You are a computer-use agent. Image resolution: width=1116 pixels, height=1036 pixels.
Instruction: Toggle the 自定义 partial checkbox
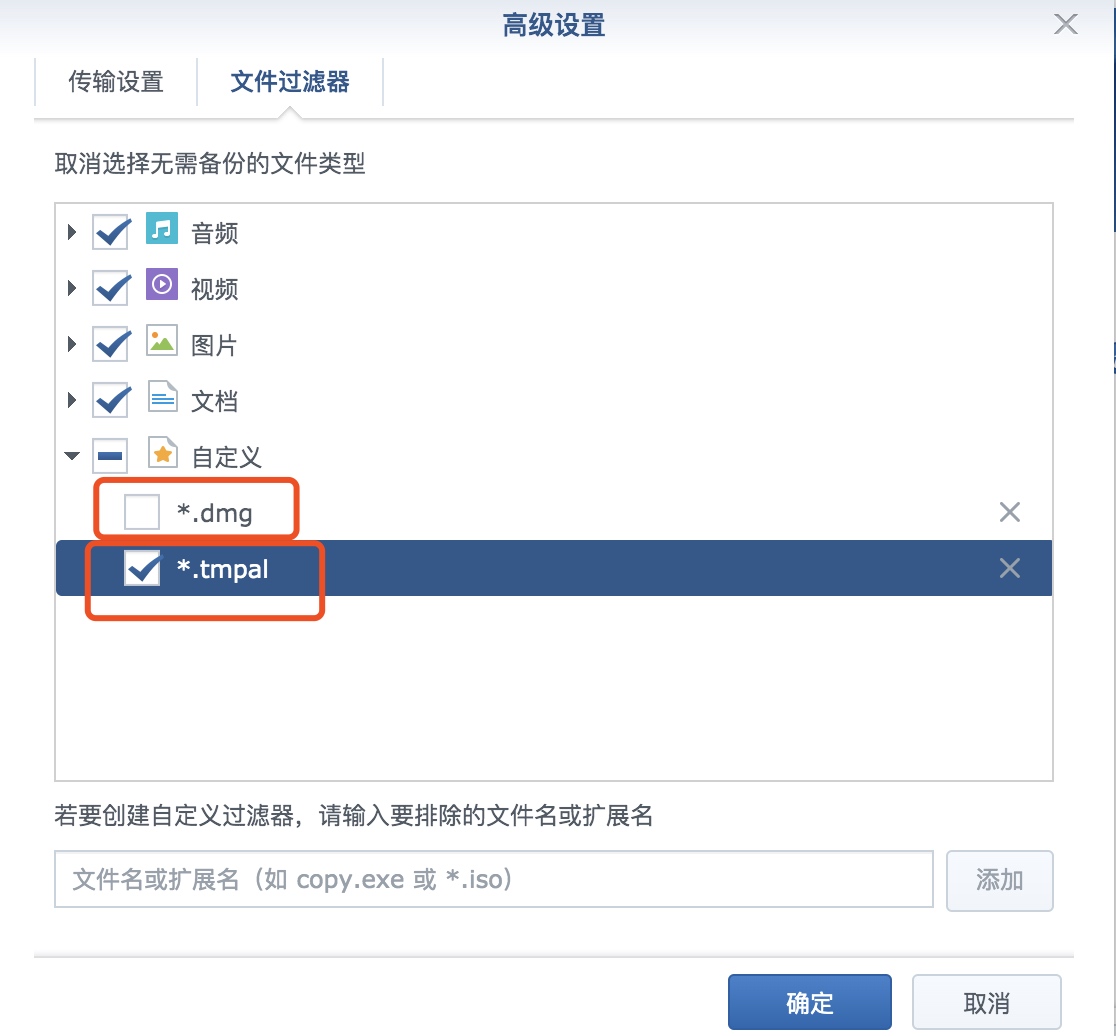pos(110,456)
